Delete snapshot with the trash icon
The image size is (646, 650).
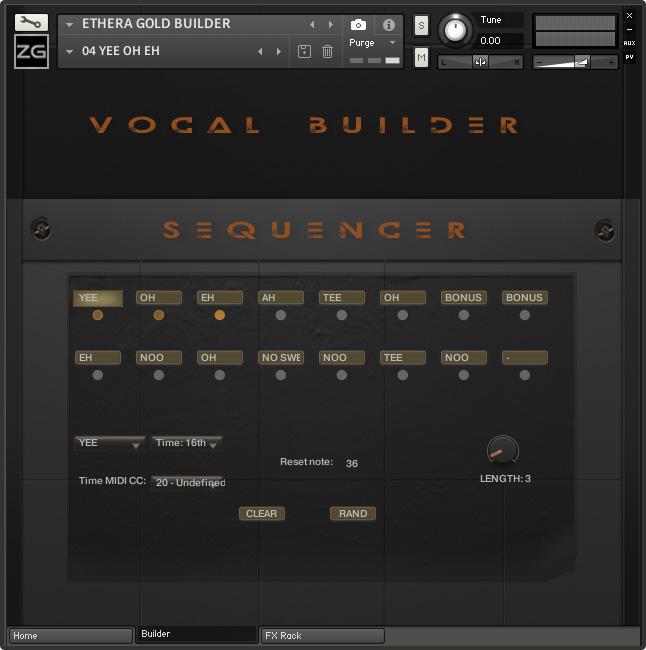coord(327,51)
